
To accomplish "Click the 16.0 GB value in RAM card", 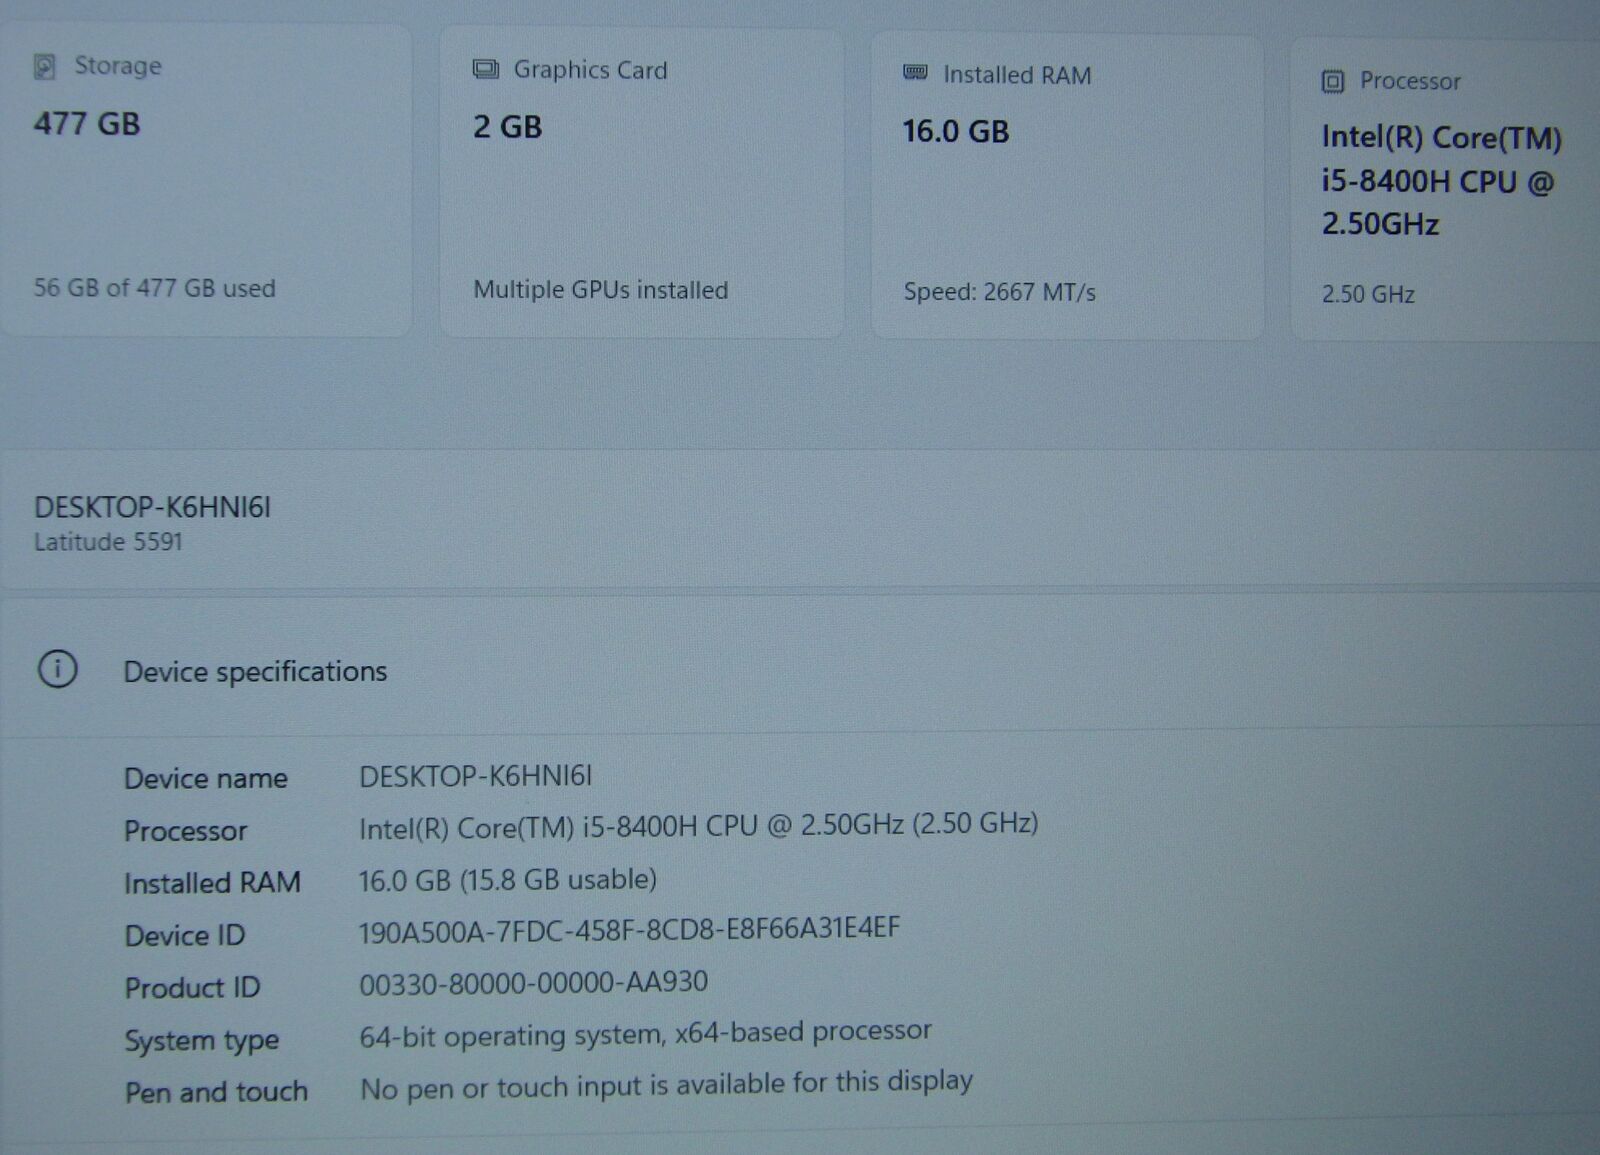I will [x=955, y=131].
